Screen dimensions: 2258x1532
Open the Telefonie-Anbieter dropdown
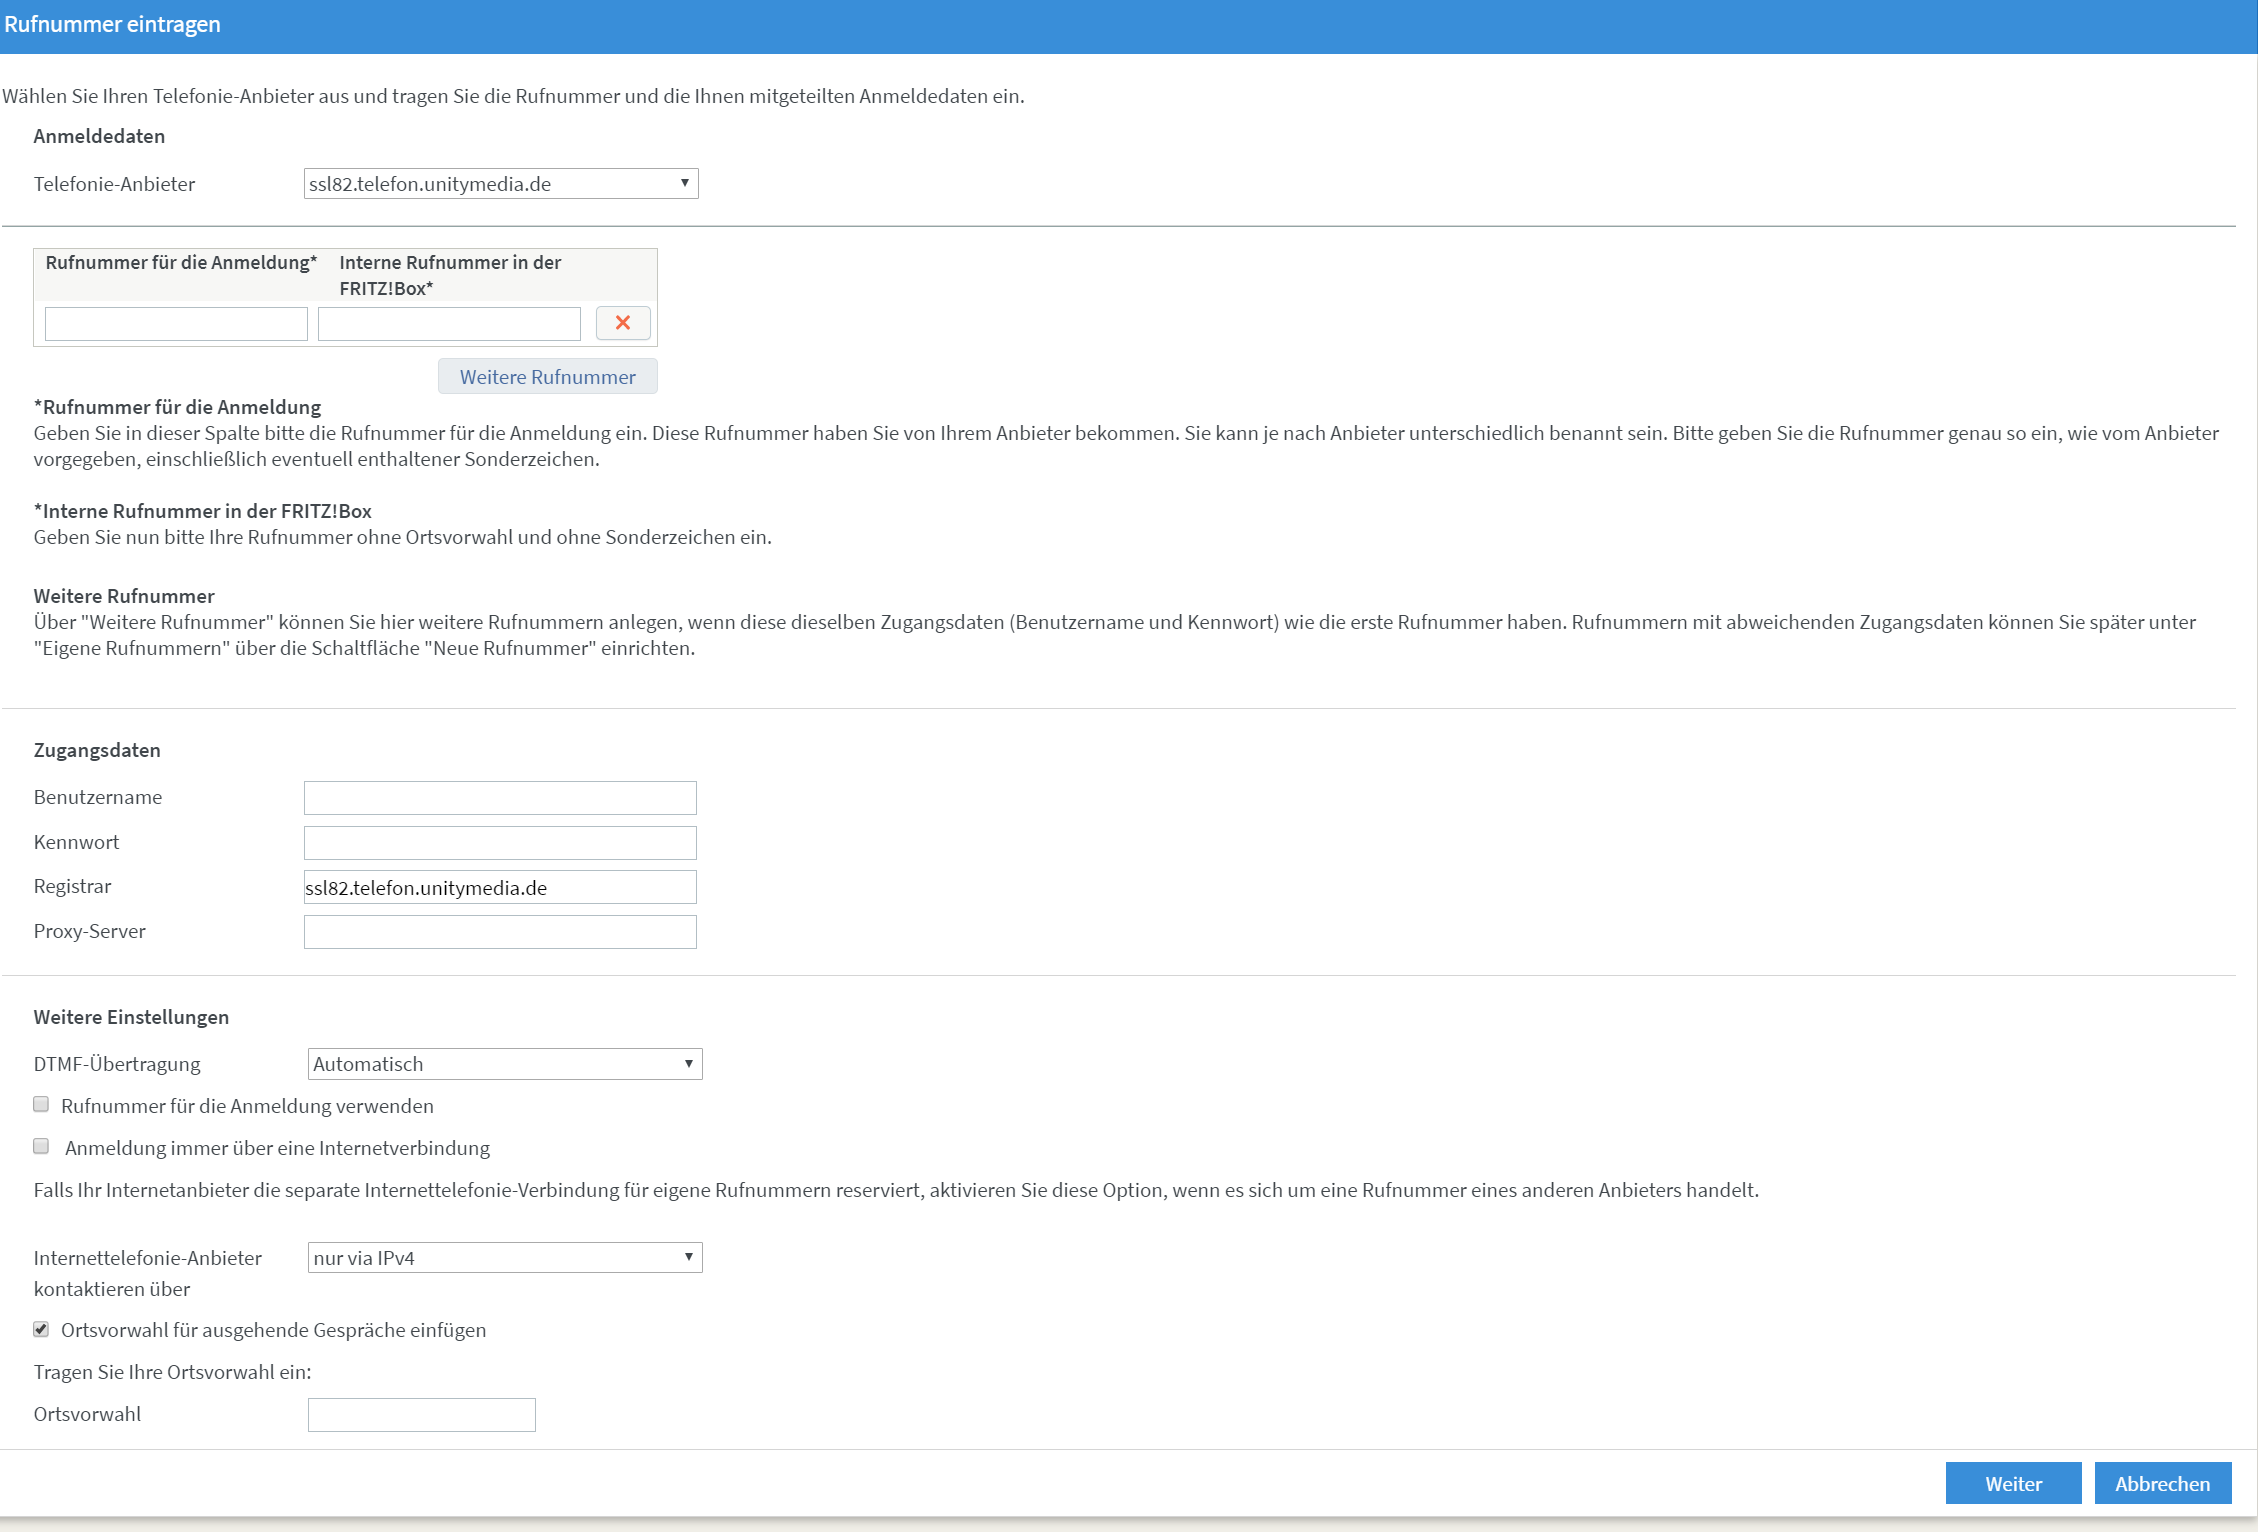pyautogui.click(x=500, y=184)
